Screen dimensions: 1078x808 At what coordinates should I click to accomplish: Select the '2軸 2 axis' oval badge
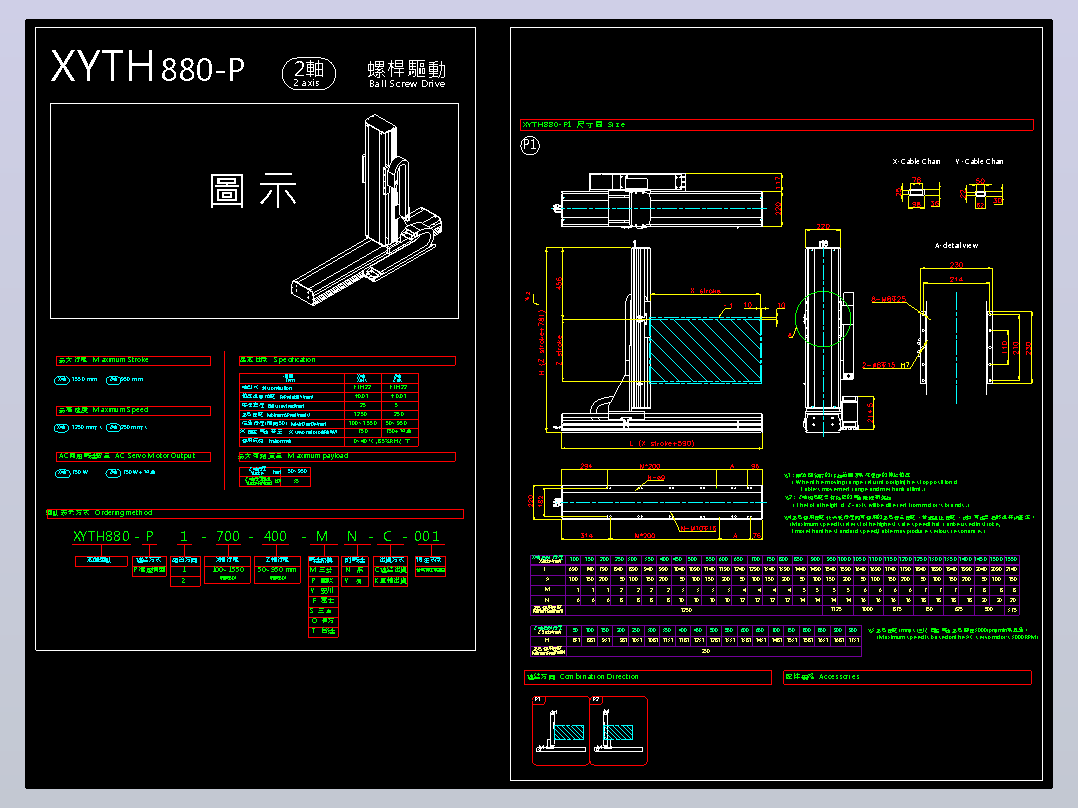(309, 74)
